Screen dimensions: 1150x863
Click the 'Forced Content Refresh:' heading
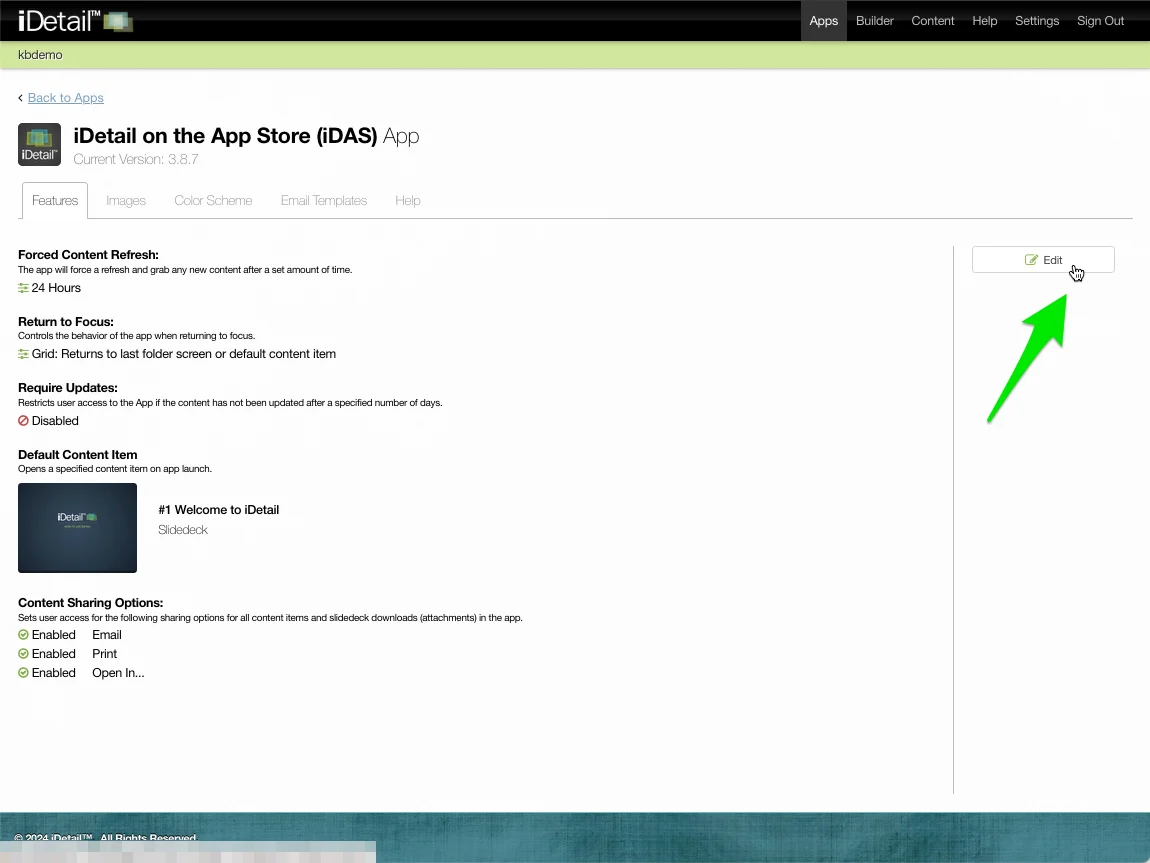click(88, 254)
